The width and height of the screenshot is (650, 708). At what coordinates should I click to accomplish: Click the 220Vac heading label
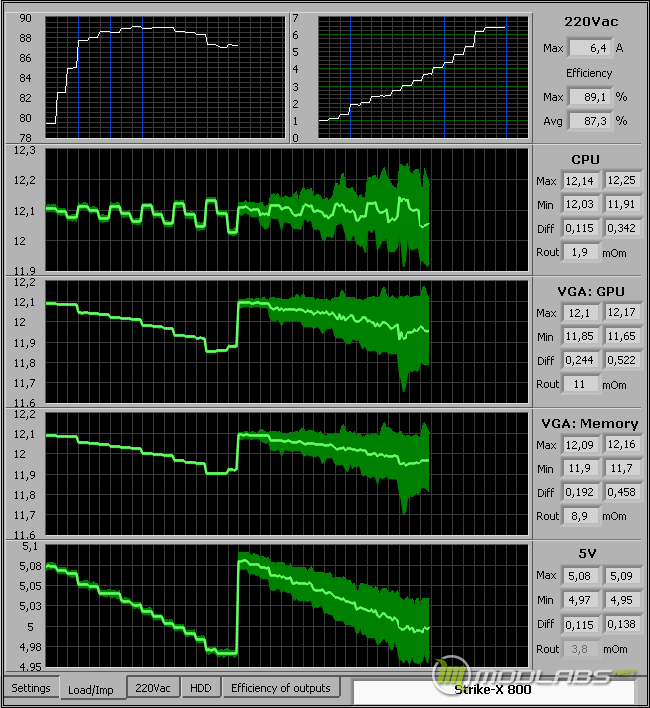click(591, 22)
